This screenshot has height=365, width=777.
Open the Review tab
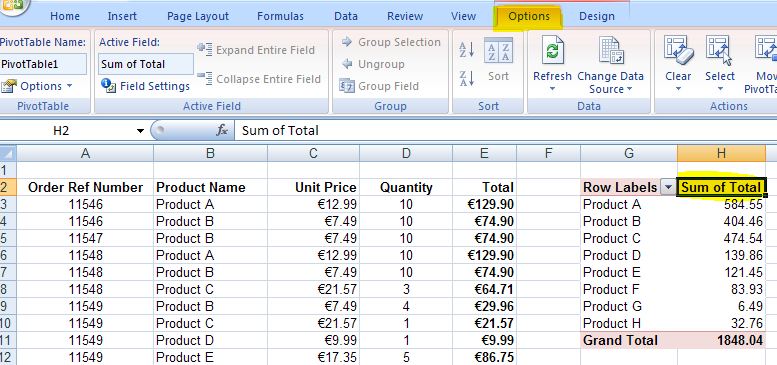pos(405,16)
